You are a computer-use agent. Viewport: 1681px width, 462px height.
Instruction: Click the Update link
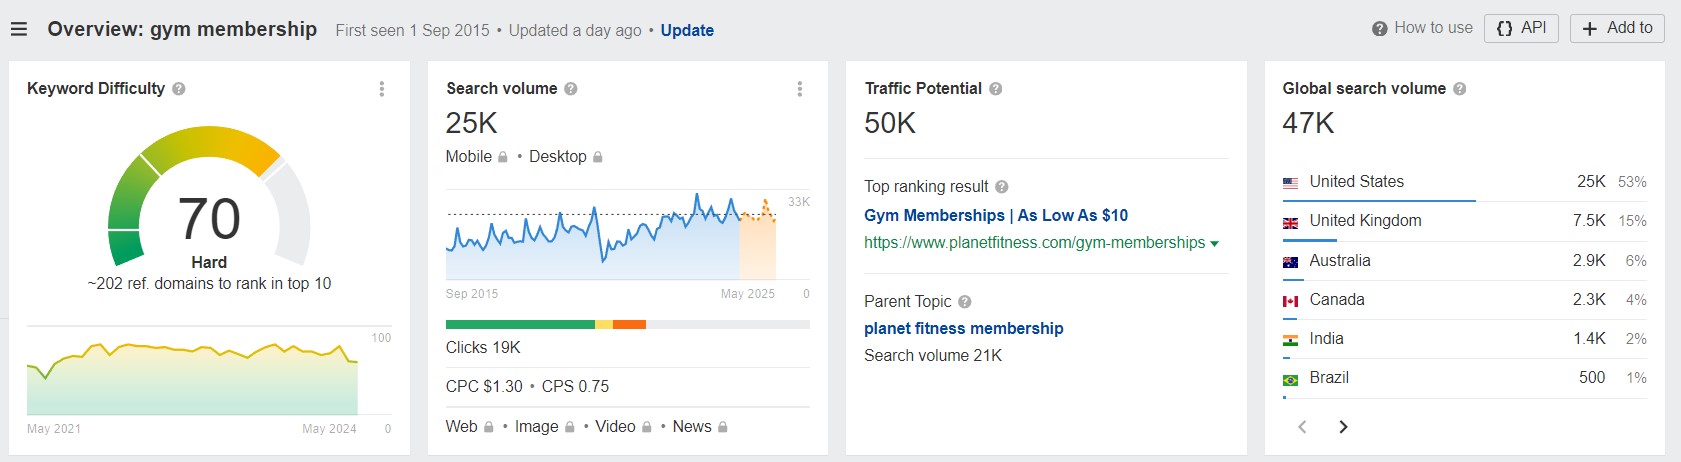(x=687, y=31)
